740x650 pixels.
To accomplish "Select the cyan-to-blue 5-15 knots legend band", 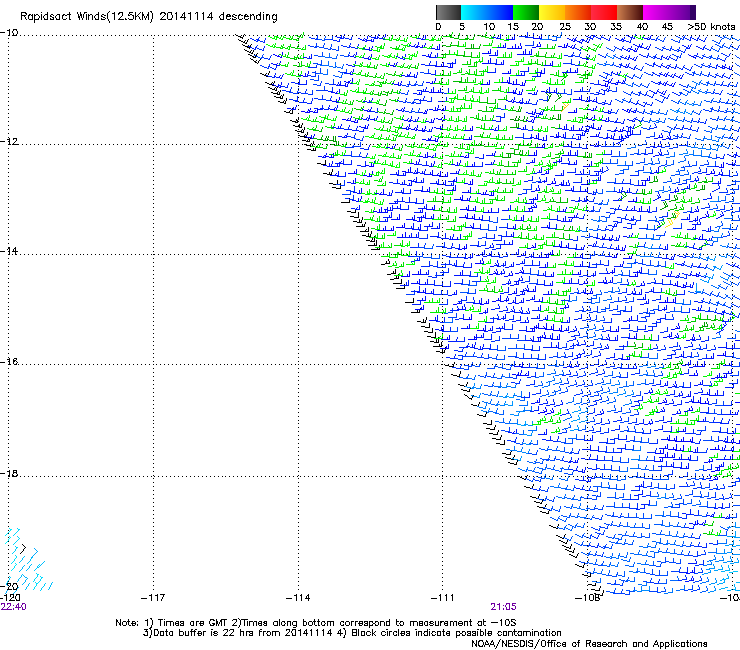I will click(x=487, y=12).
